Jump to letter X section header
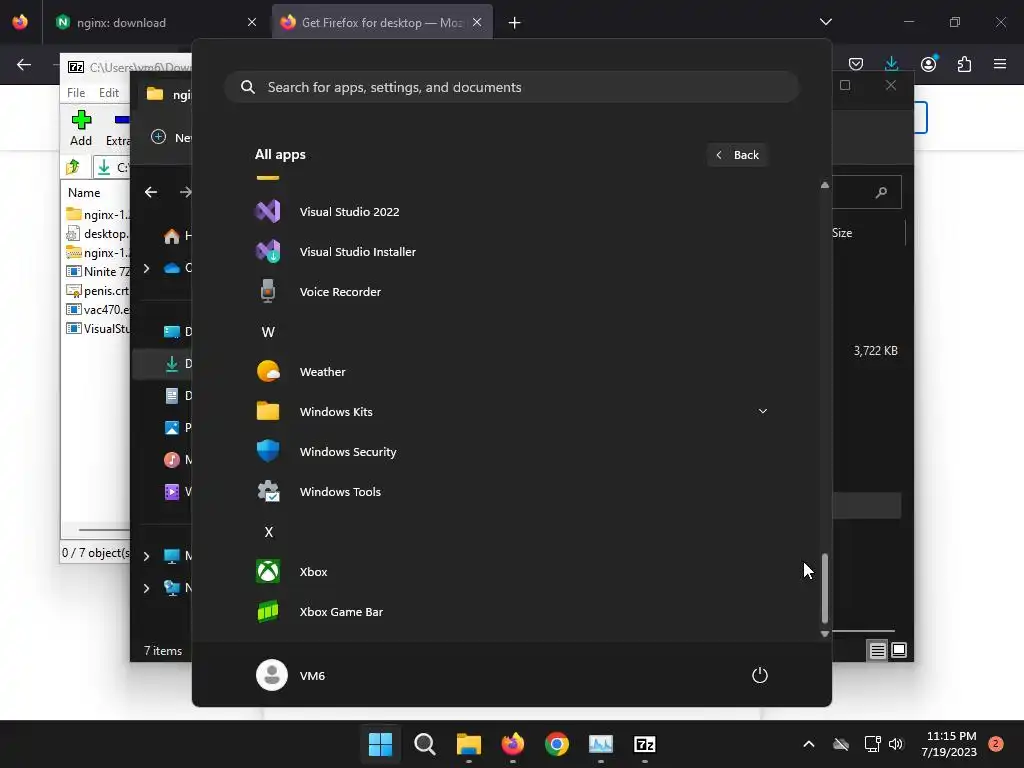1024x768 pixels. pos(268,532)
